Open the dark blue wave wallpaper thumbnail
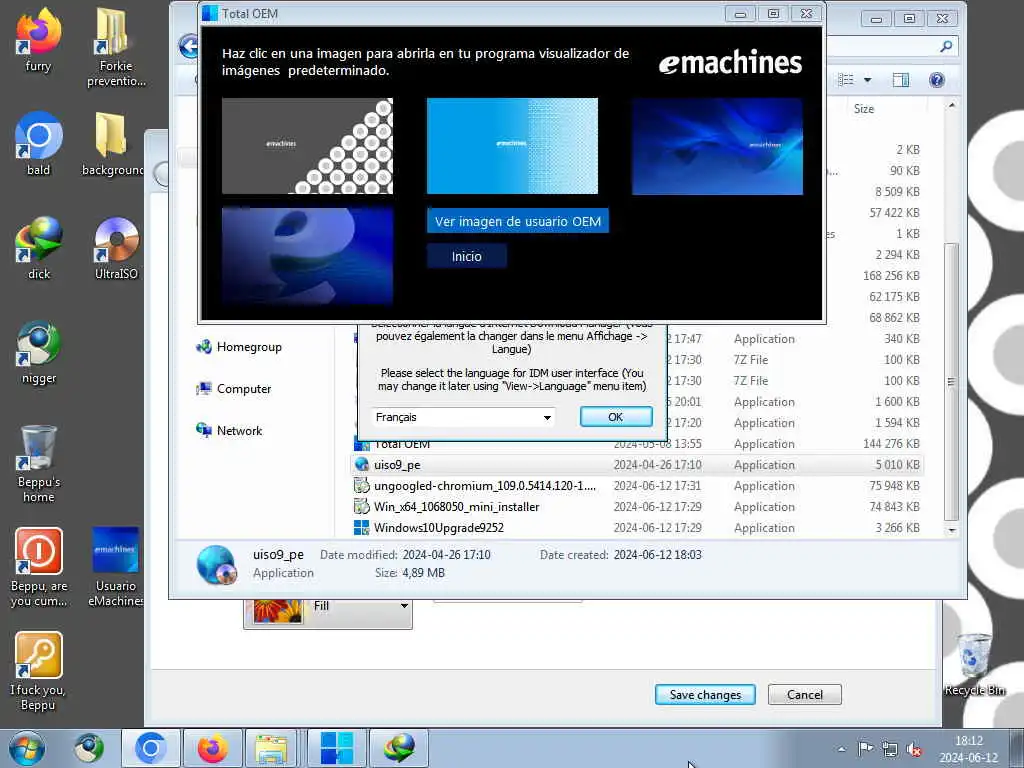The image size is (1024, 768). 717,146
